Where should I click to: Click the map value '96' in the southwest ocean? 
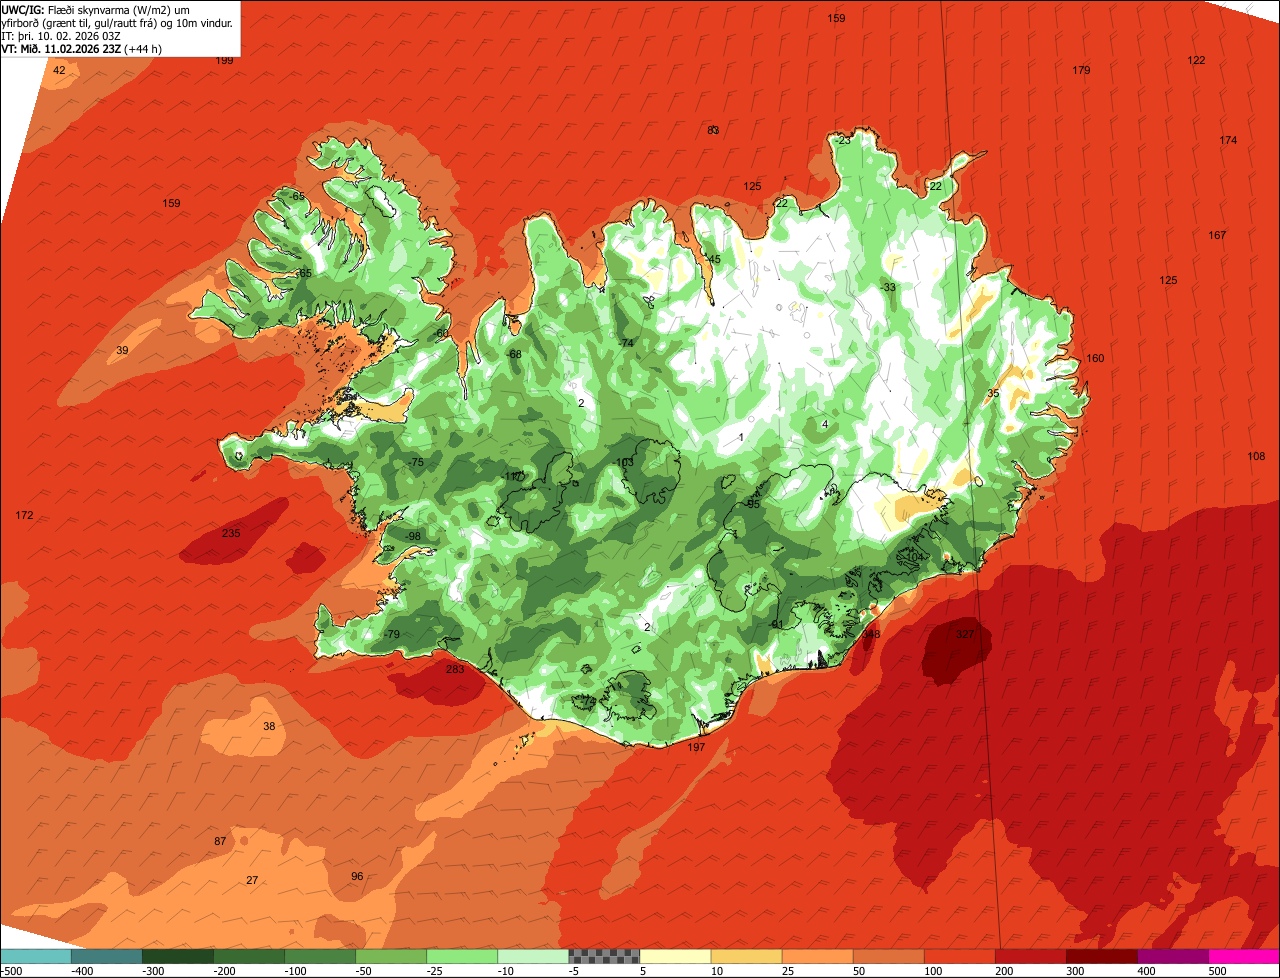(x=357, y=876)
